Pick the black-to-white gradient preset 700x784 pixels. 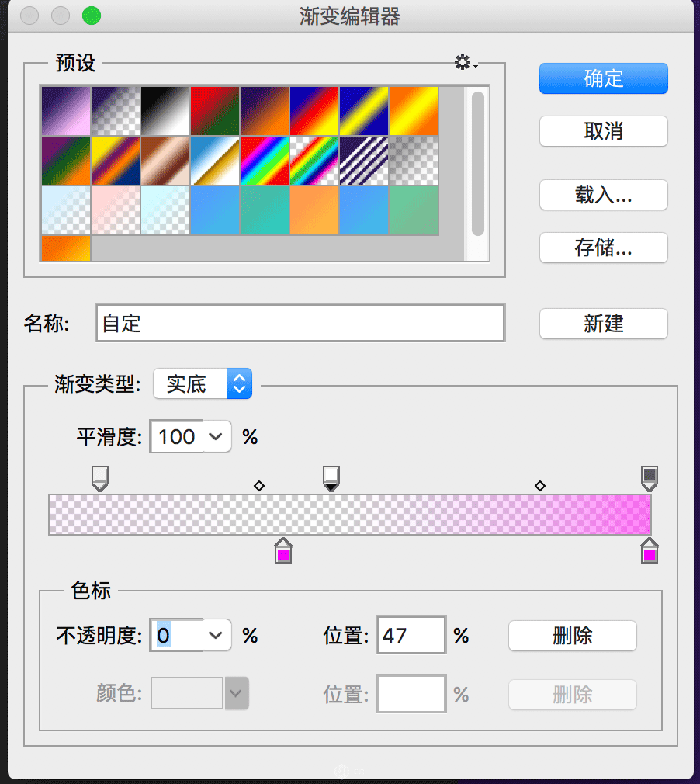(166, 111)
